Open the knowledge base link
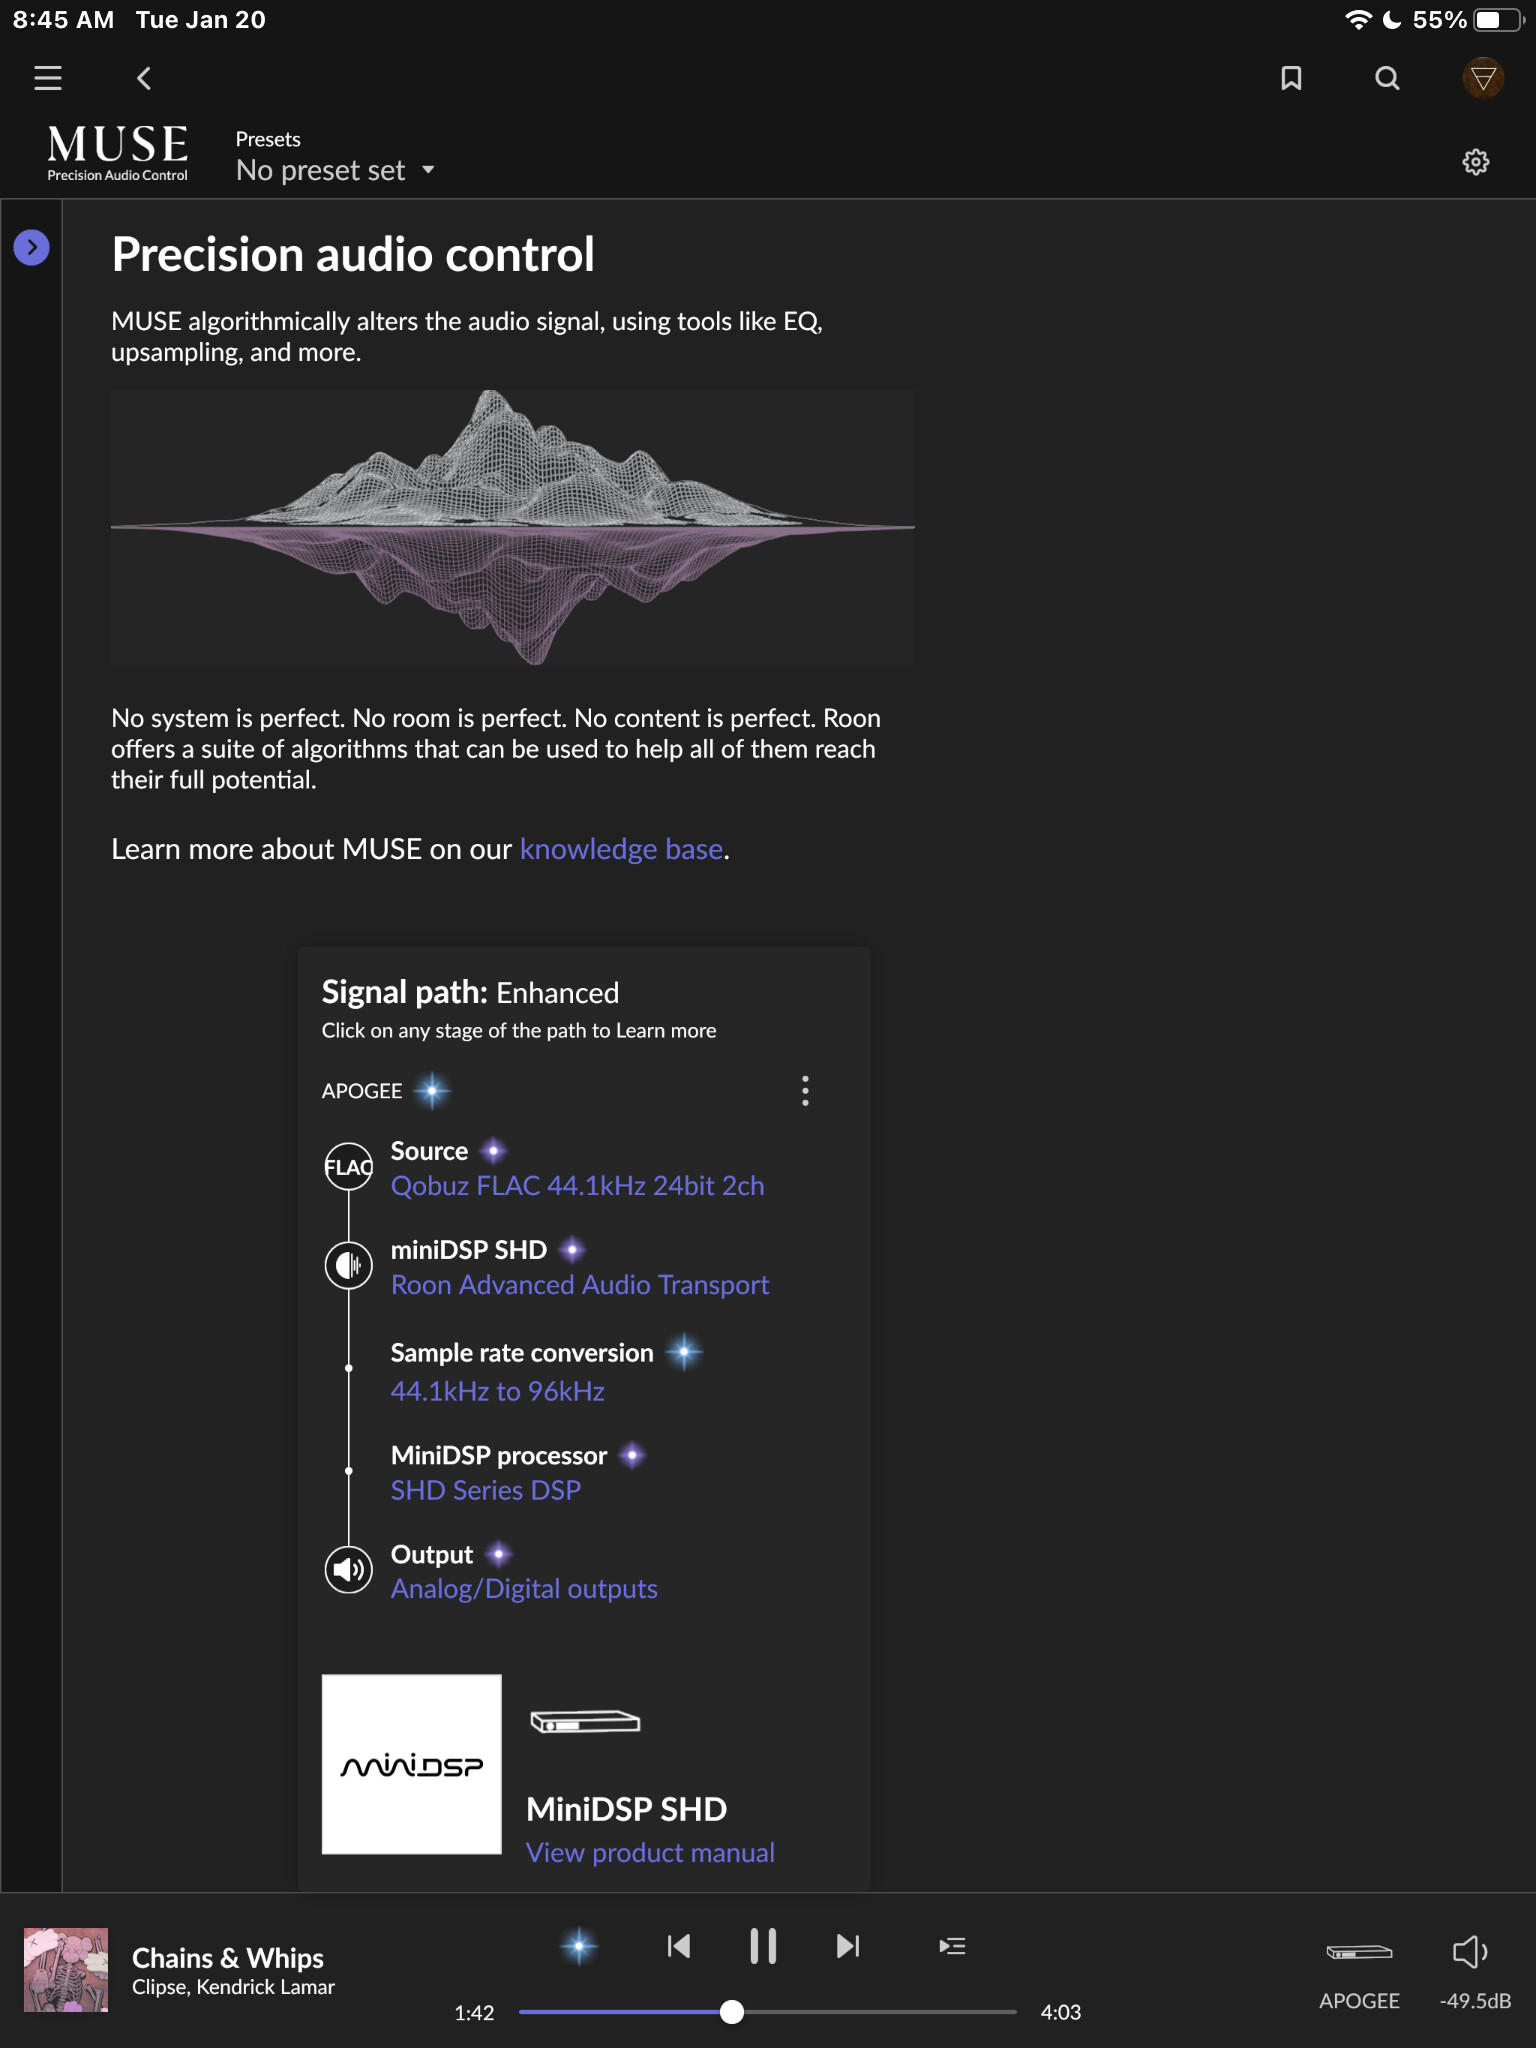 (x=621, y=849)
